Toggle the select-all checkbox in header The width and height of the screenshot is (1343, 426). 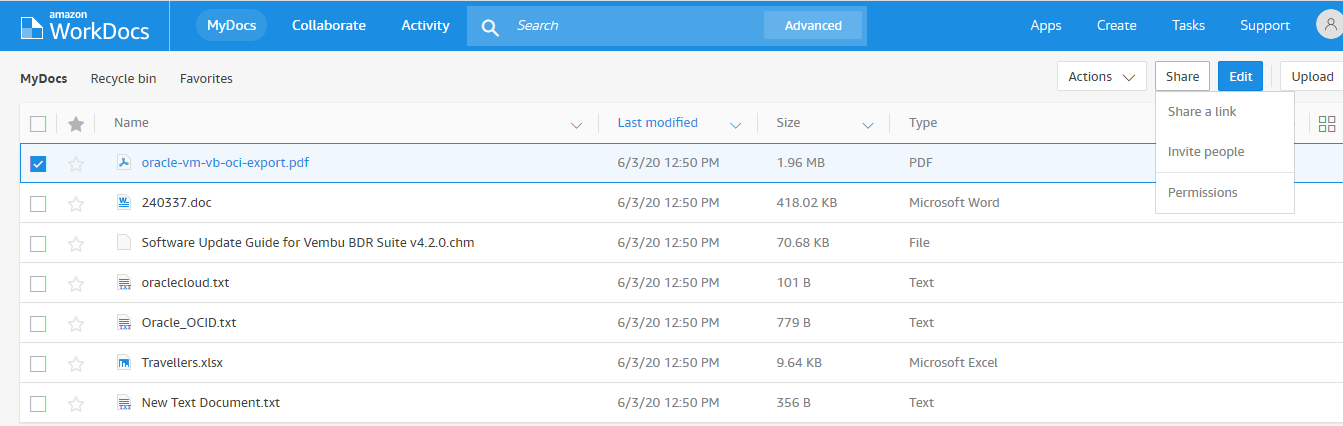pos(38,124)
